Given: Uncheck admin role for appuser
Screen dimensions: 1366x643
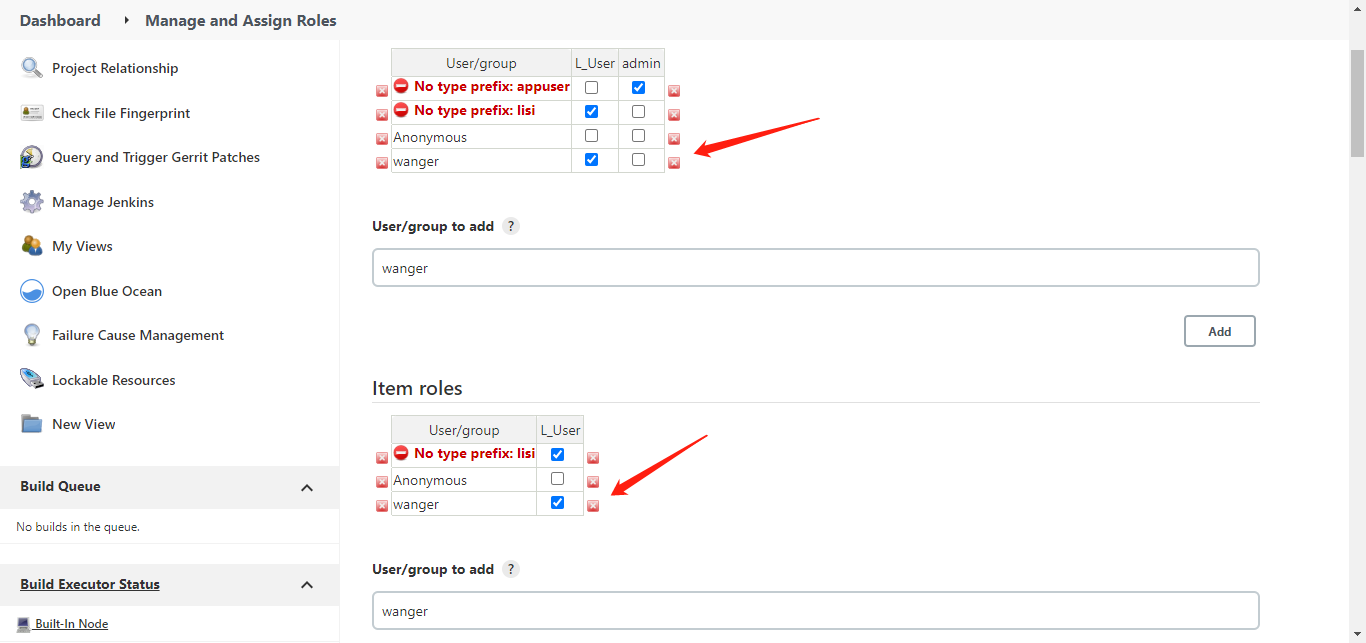Looking at the screenshot, I should (x=639, y=88).
